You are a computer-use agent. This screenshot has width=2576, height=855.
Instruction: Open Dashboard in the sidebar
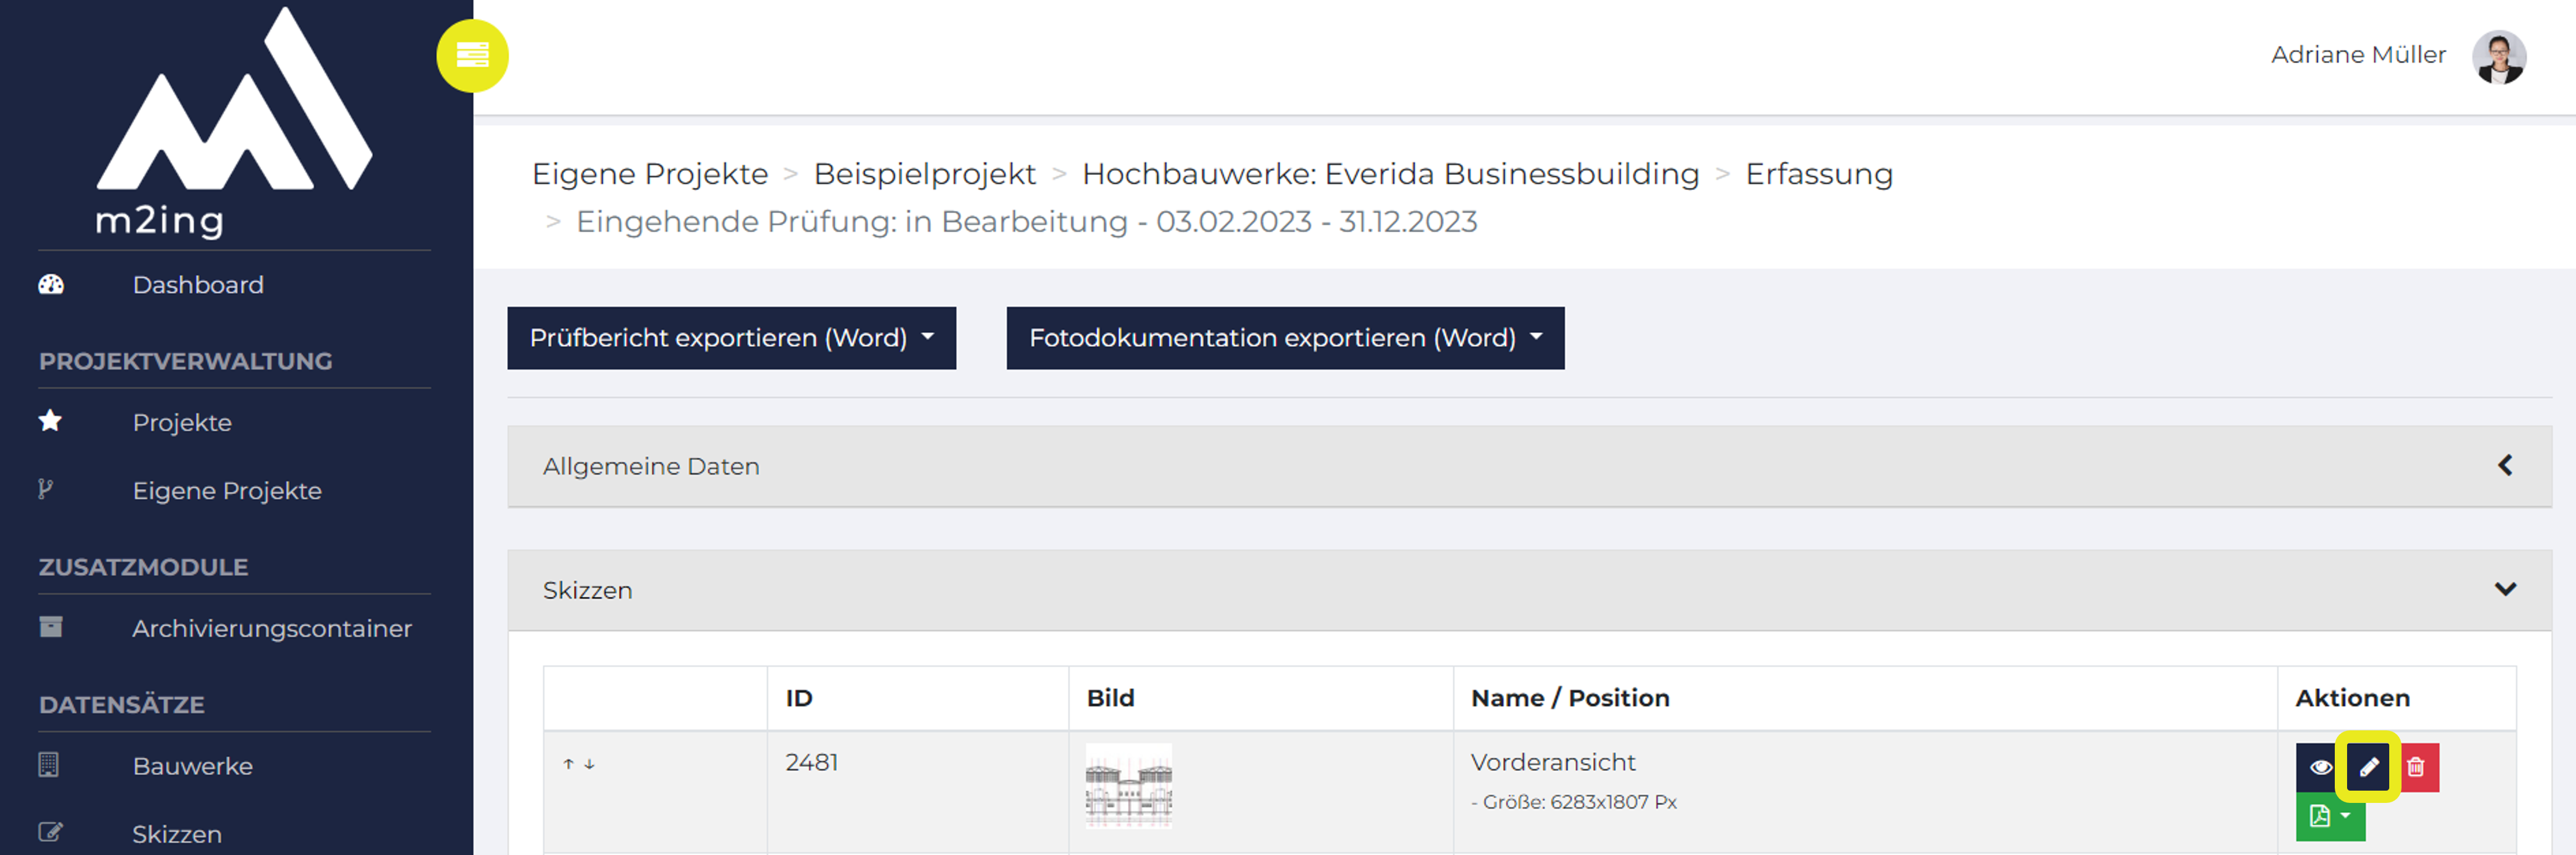pyautogui.click(x=198, y=285)
